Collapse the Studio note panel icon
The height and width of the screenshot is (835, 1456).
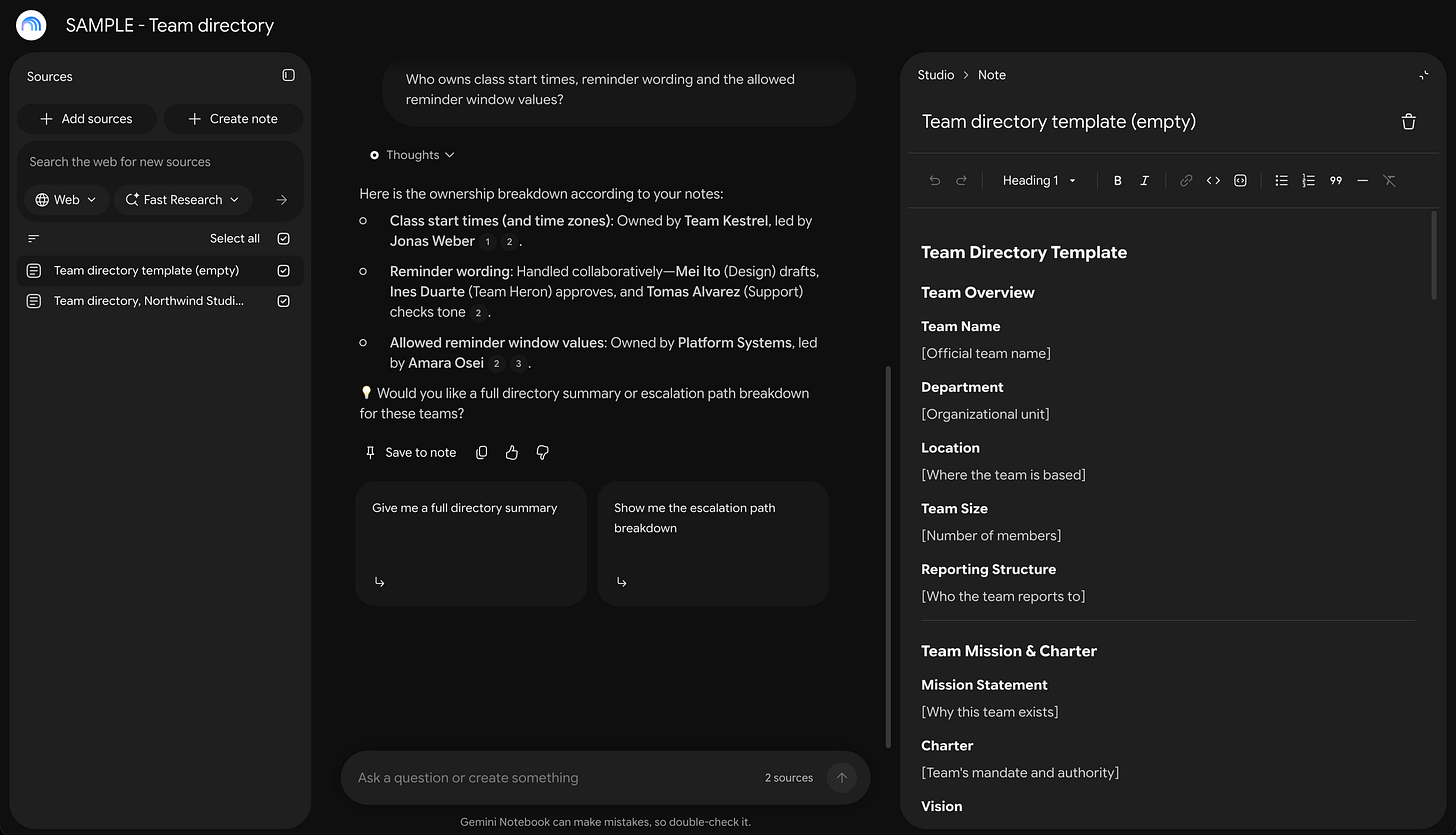coord(1424,75)
